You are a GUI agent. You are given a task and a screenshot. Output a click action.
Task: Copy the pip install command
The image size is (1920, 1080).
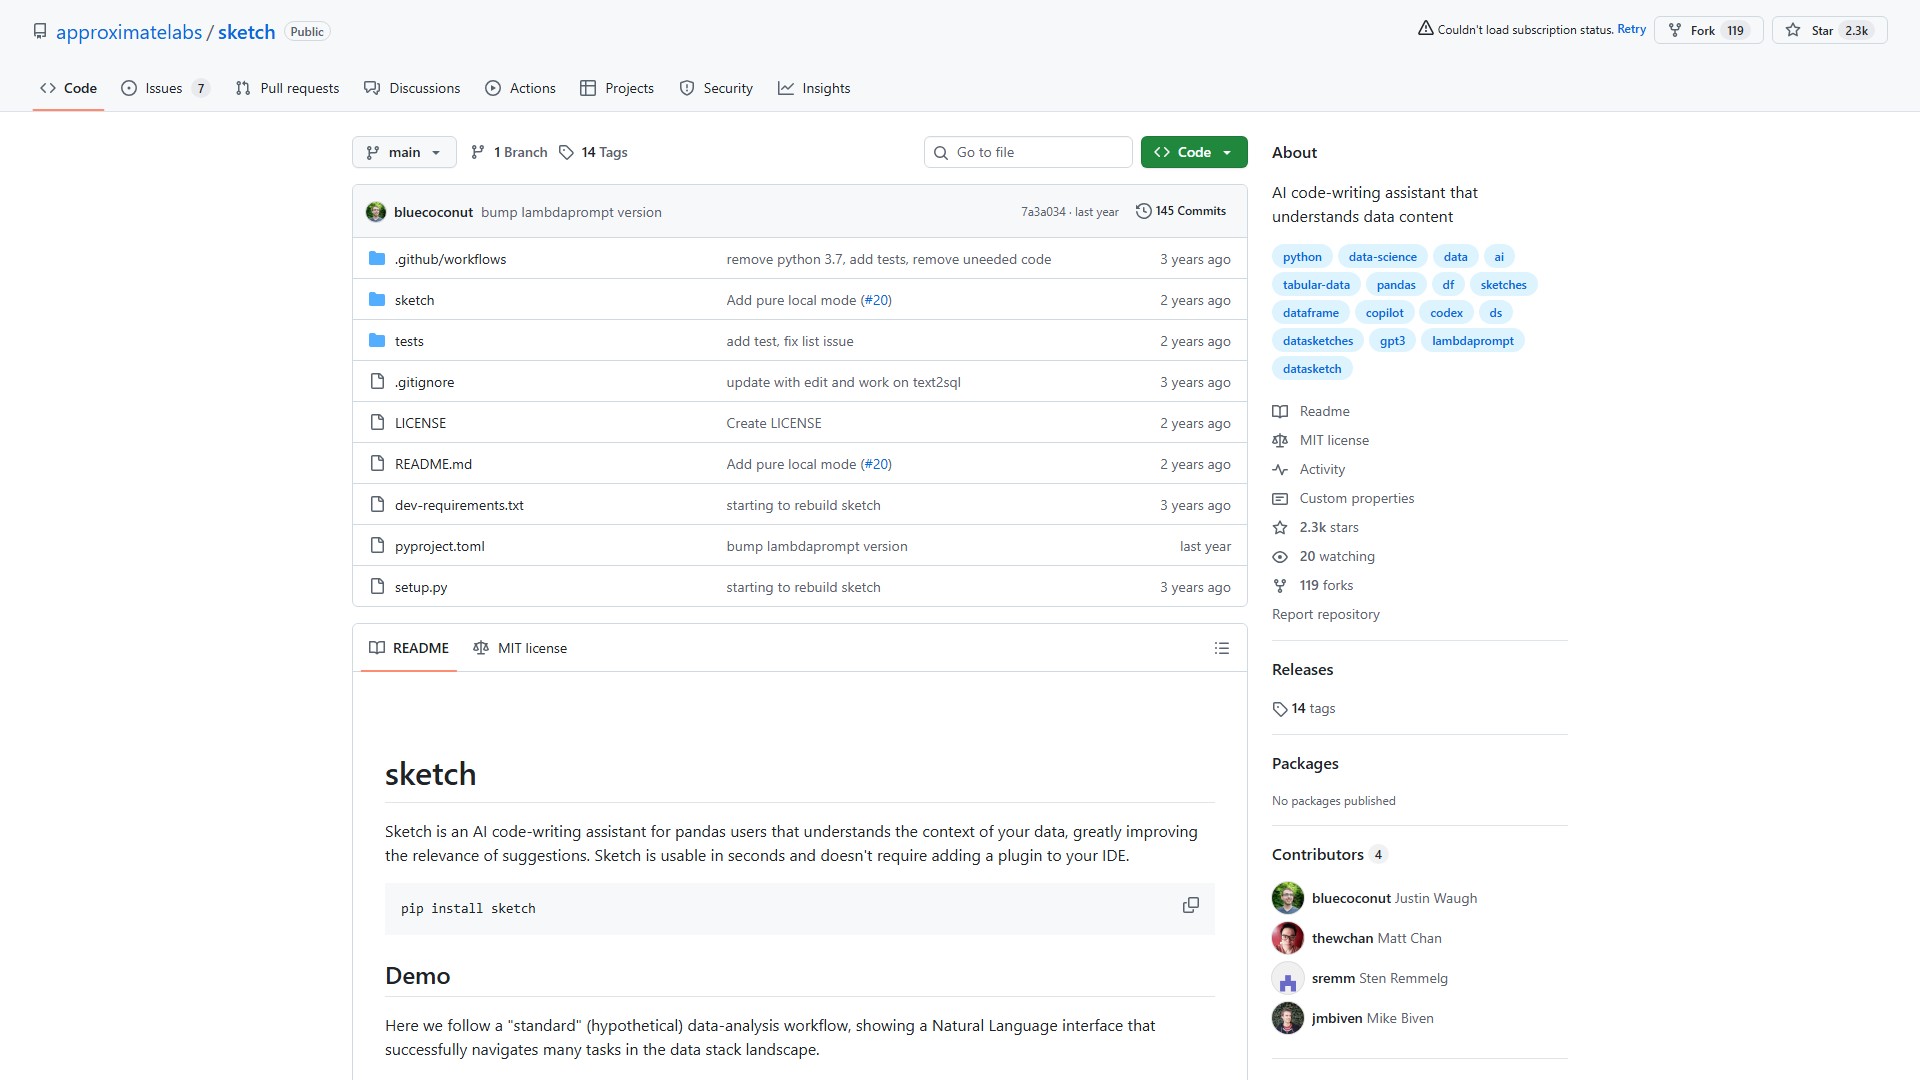(x=1190, y=905)
